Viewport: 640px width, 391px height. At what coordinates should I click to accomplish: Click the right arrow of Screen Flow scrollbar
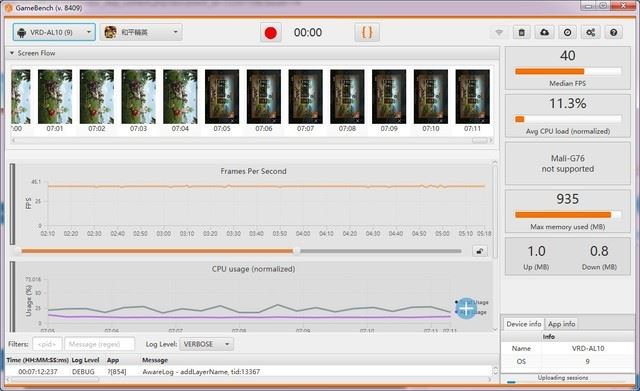click(491, 140)
